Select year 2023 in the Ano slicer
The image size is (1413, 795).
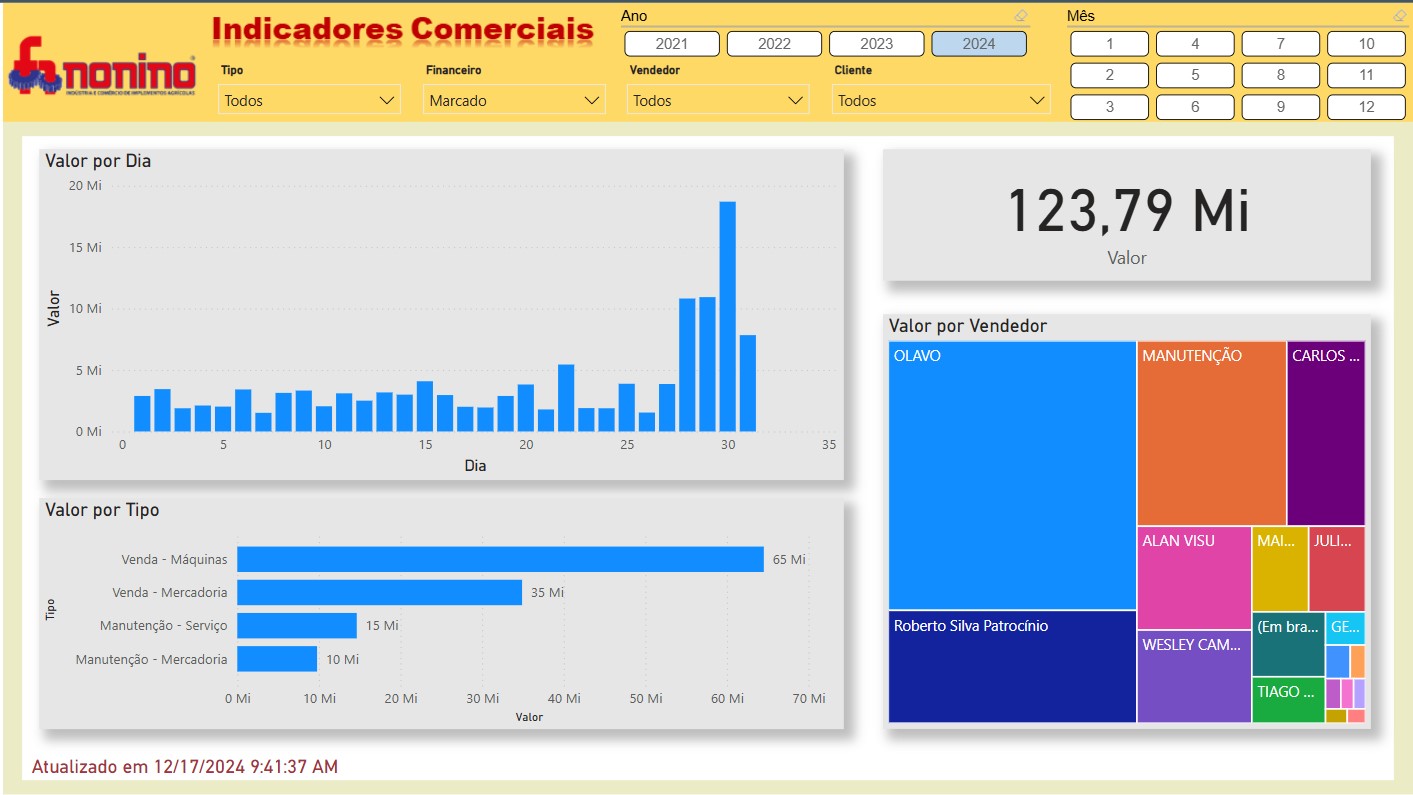[x=876, y=44]
